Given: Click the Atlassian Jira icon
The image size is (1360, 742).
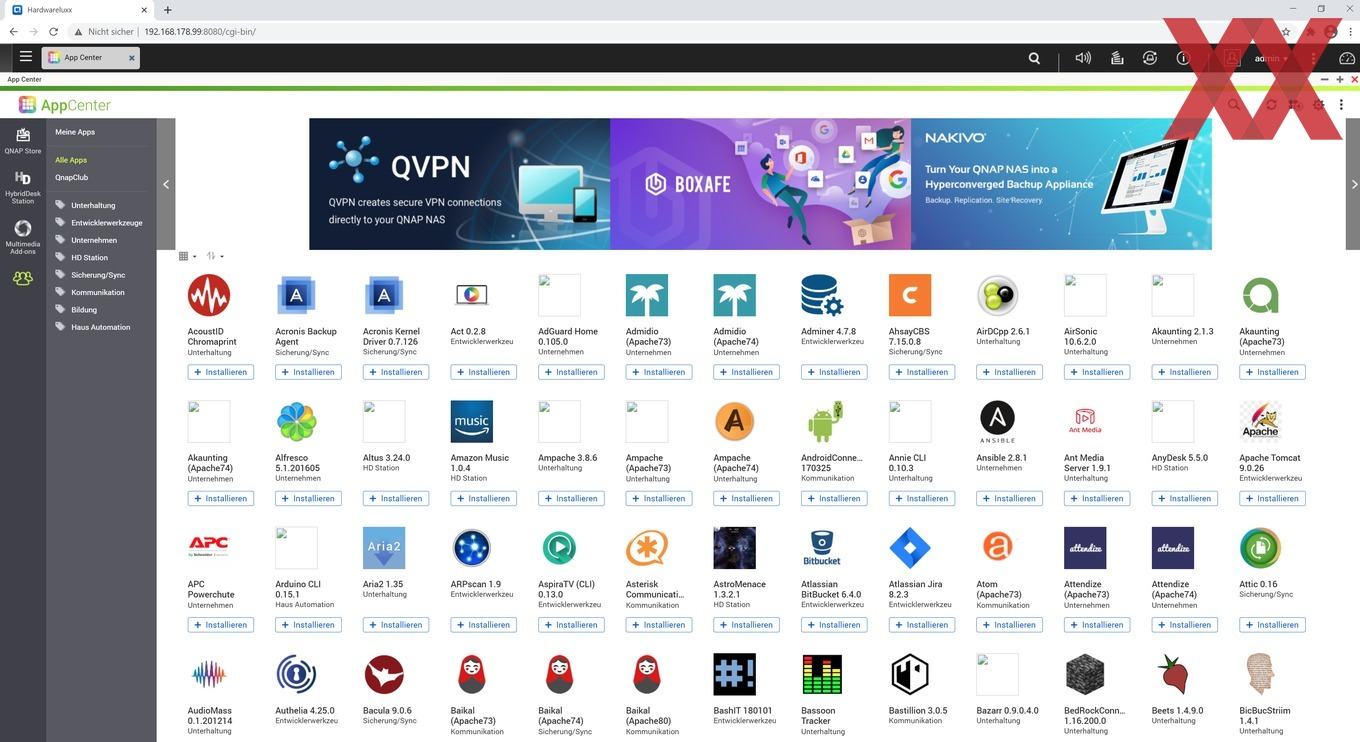Looking at the screenshot, I should click(910, 548).
